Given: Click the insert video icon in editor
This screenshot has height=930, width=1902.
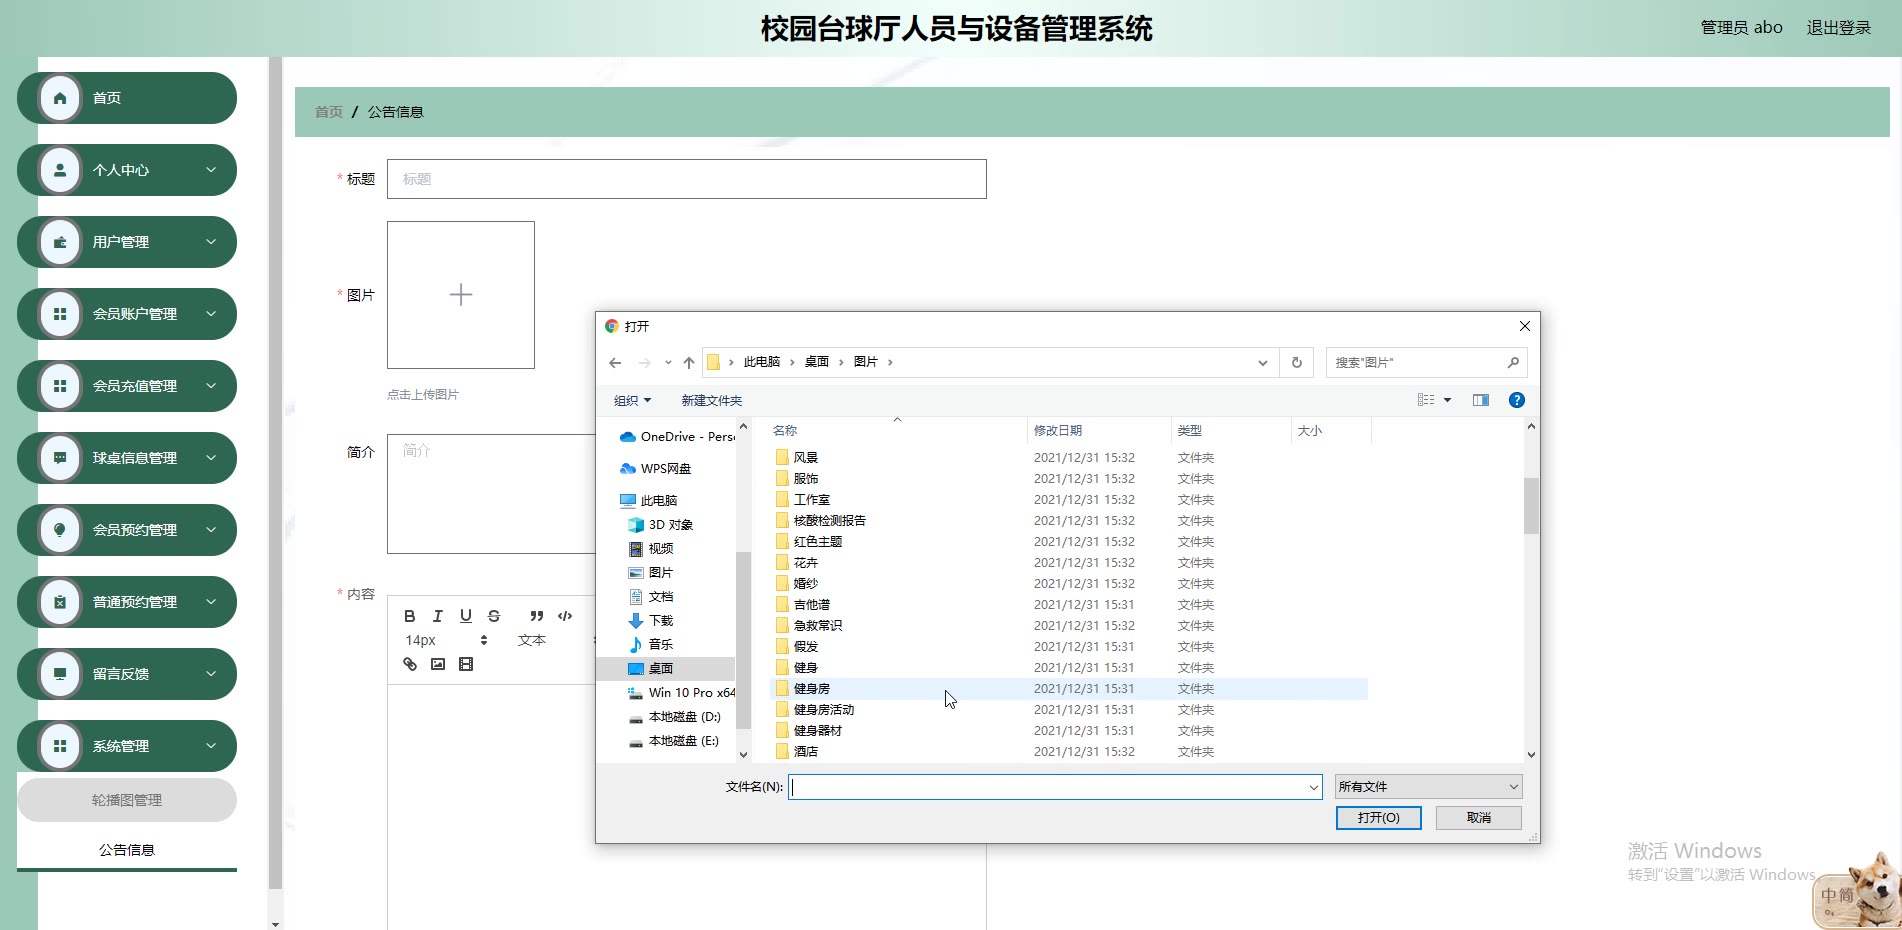Looking at the screenshot, I should [x=466, y=664].
